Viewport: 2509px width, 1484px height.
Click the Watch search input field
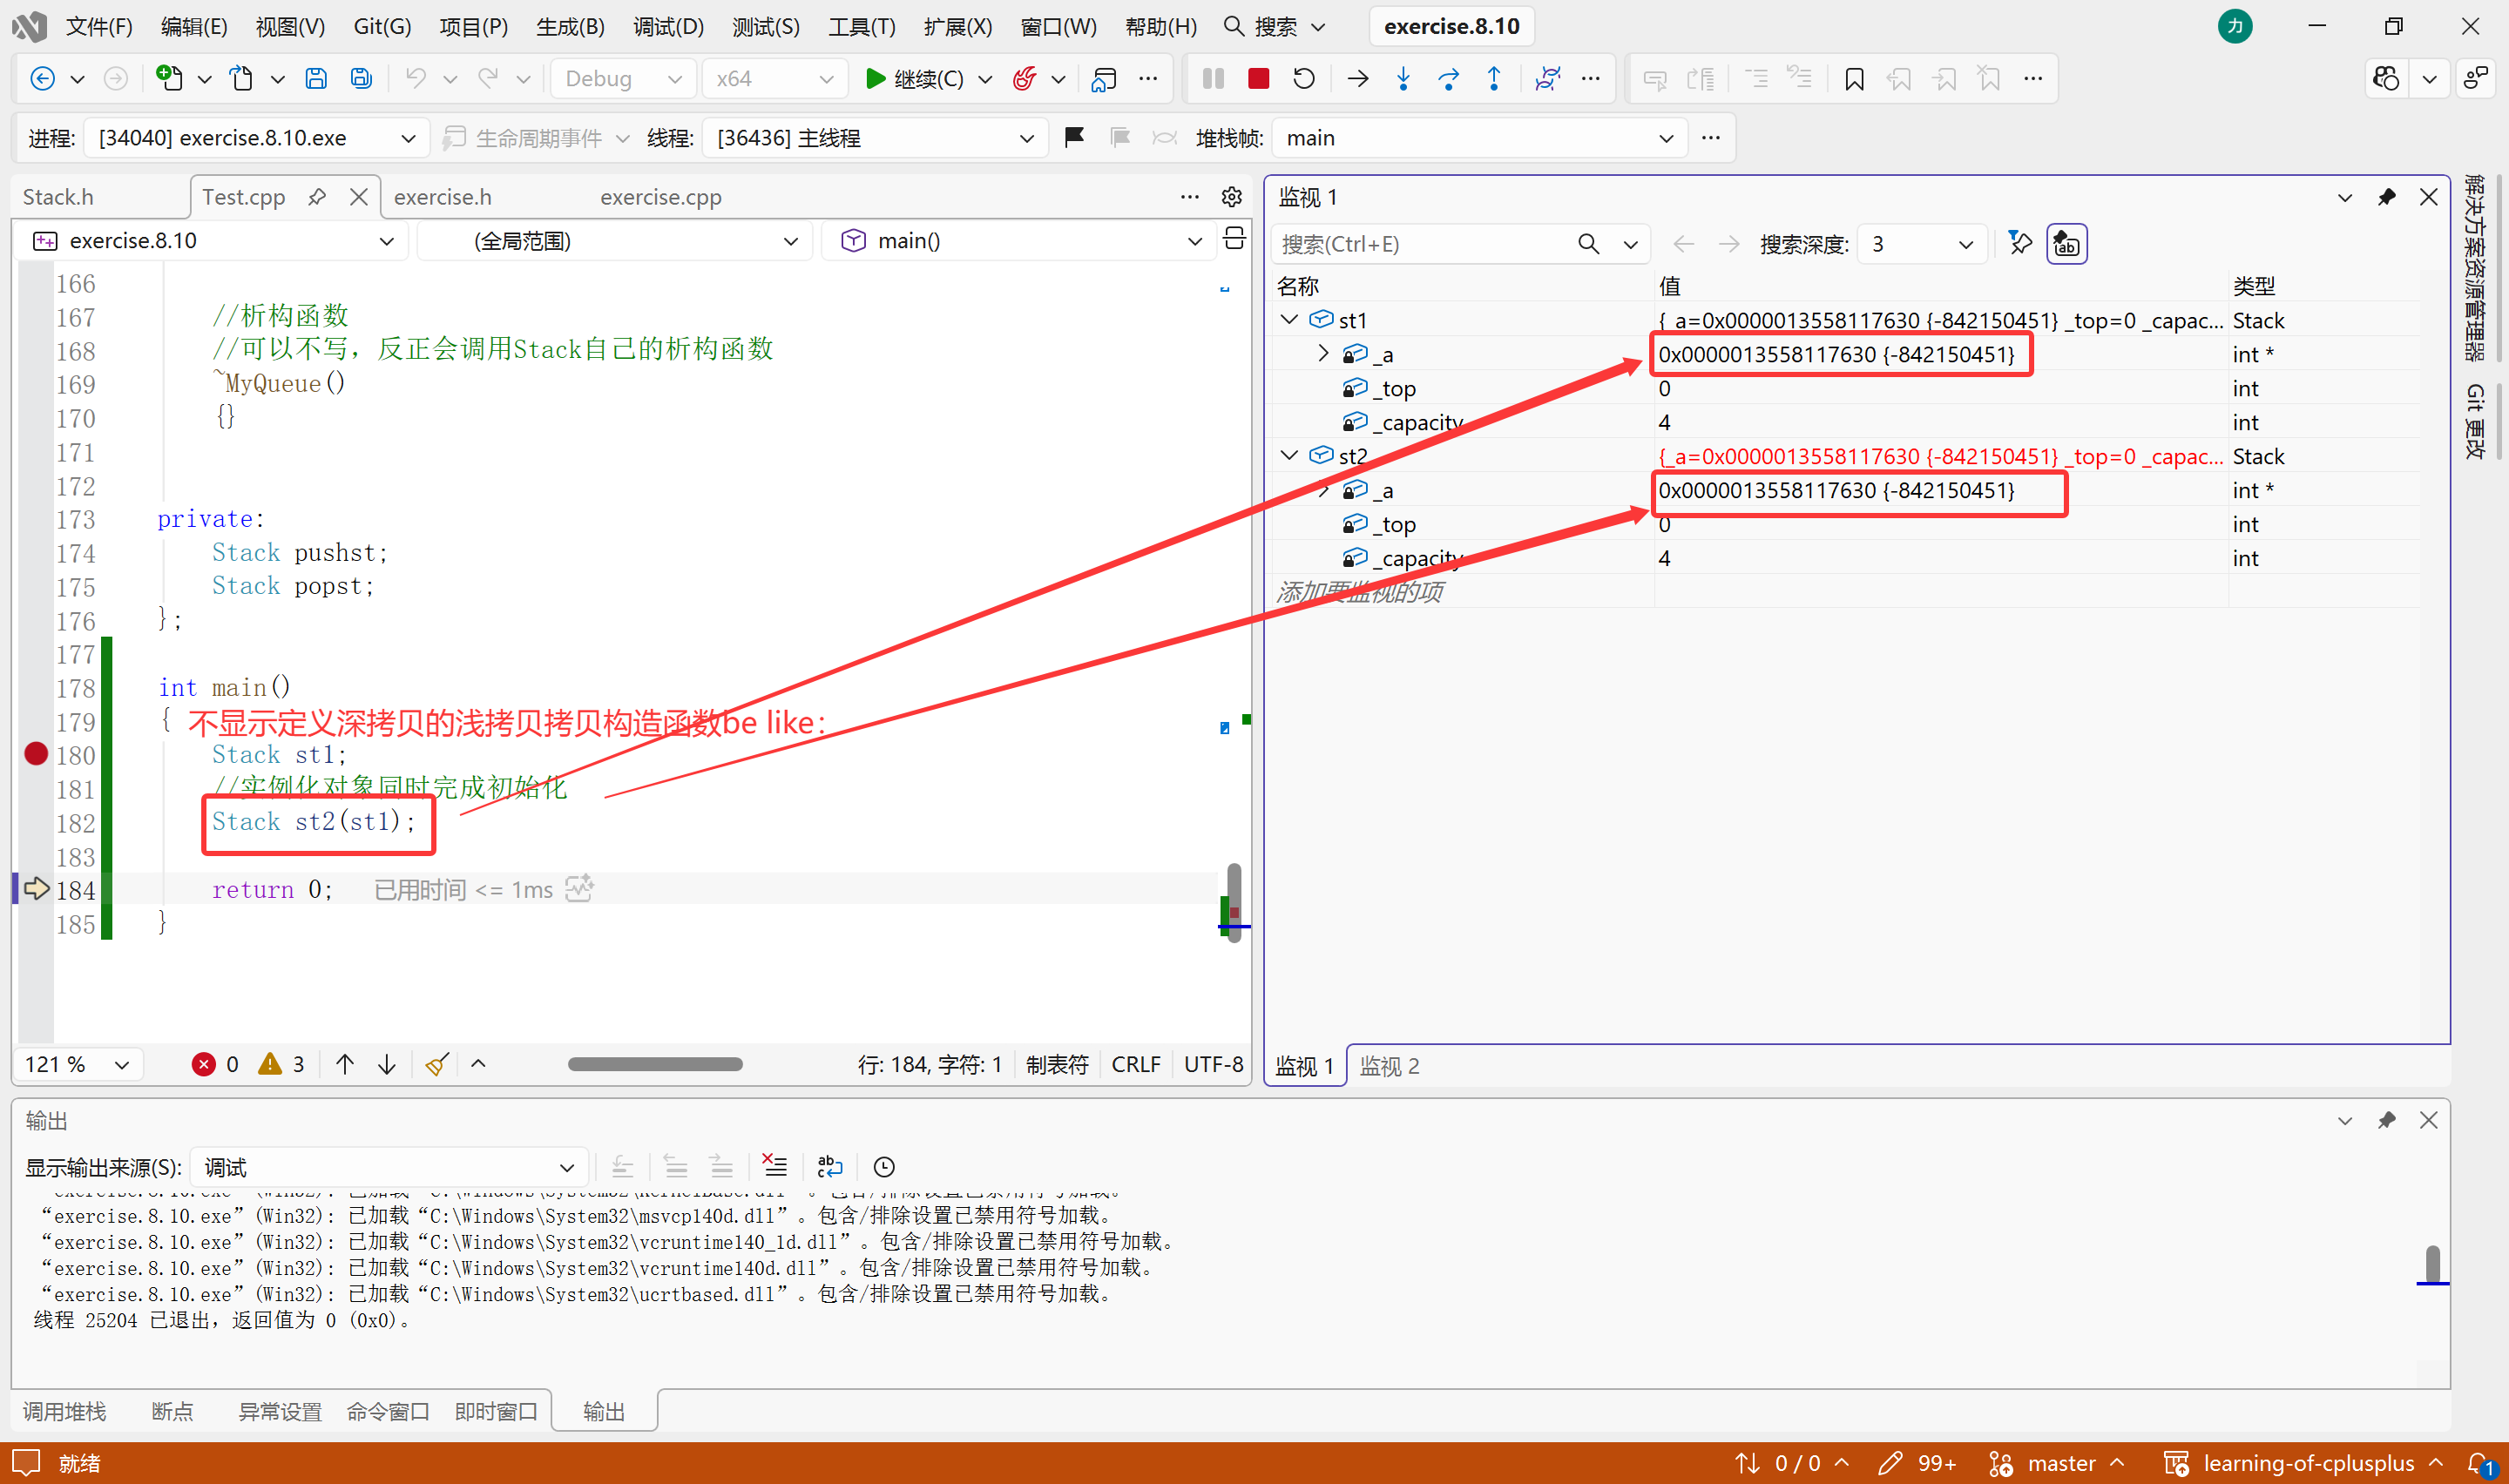tap(1427, 244)
